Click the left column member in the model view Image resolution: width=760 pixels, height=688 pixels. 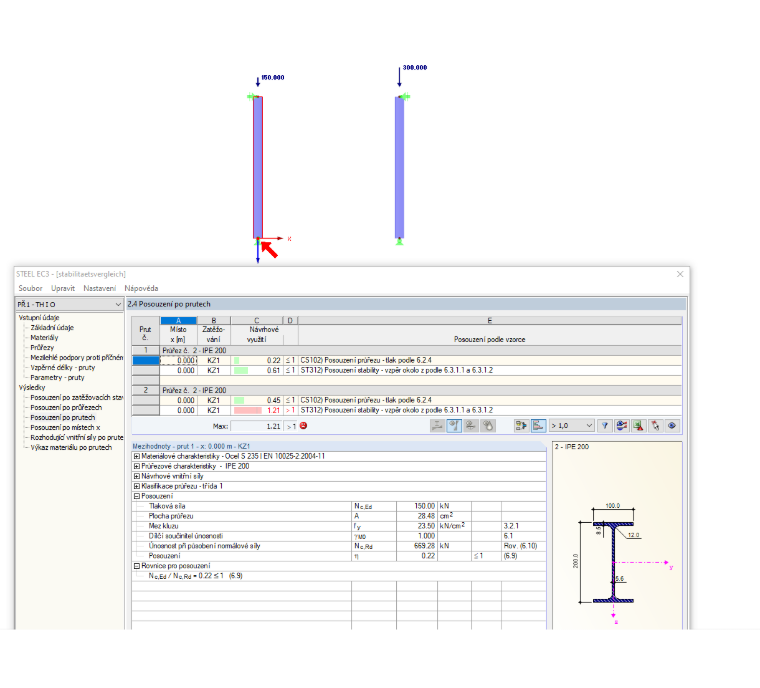[x=258, y=167]
